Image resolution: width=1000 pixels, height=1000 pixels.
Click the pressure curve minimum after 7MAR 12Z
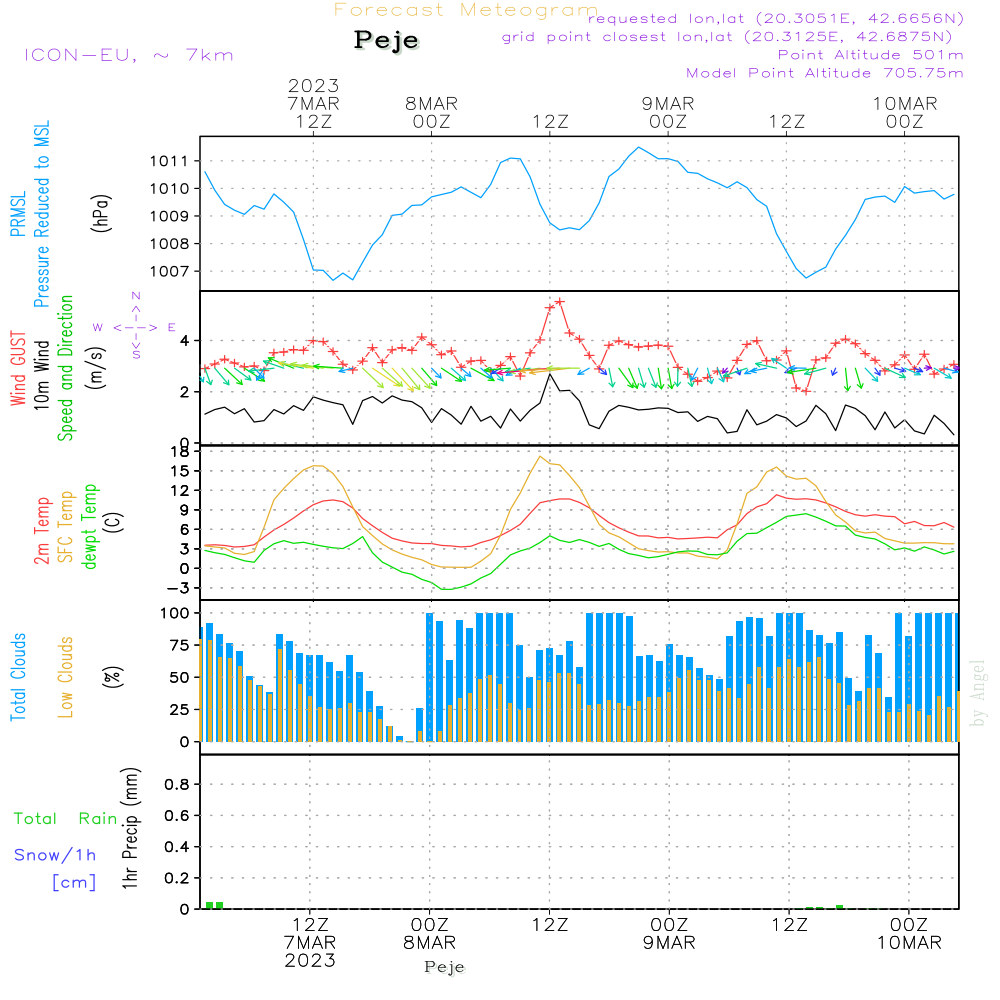333,280
